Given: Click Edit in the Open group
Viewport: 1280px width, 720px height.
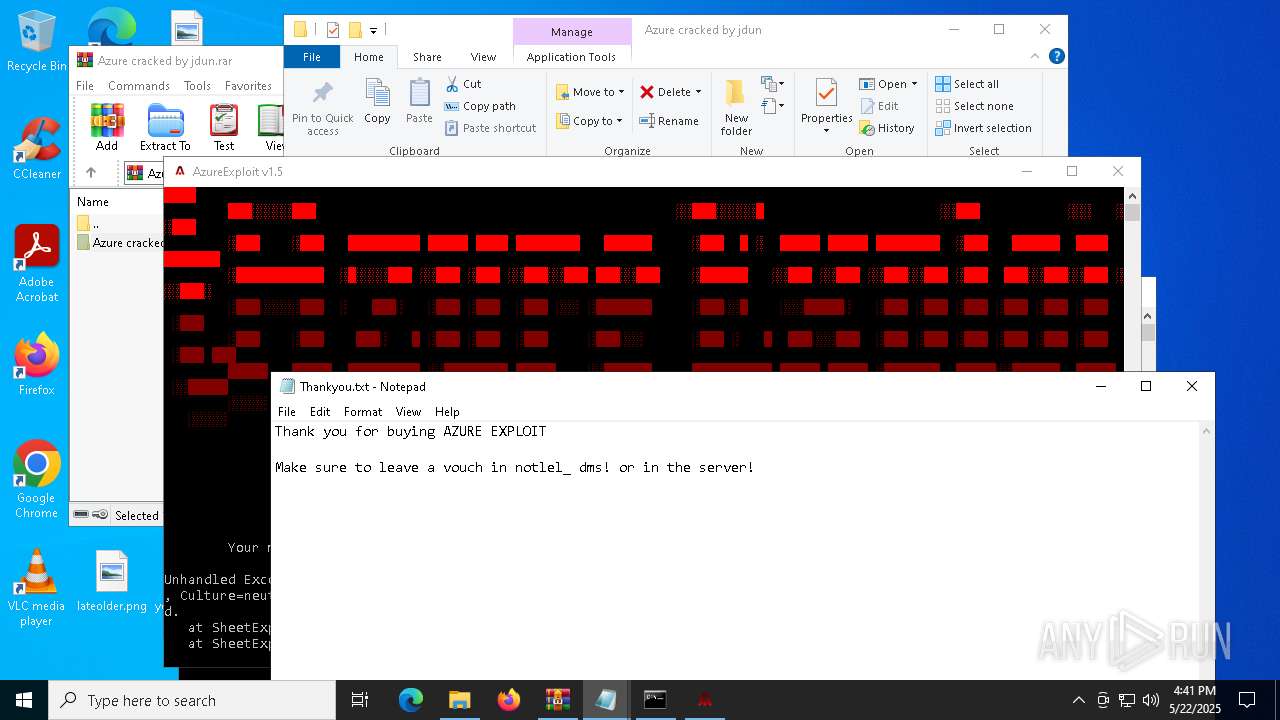Looking at the screenshot, I should (x=879, y=106).
